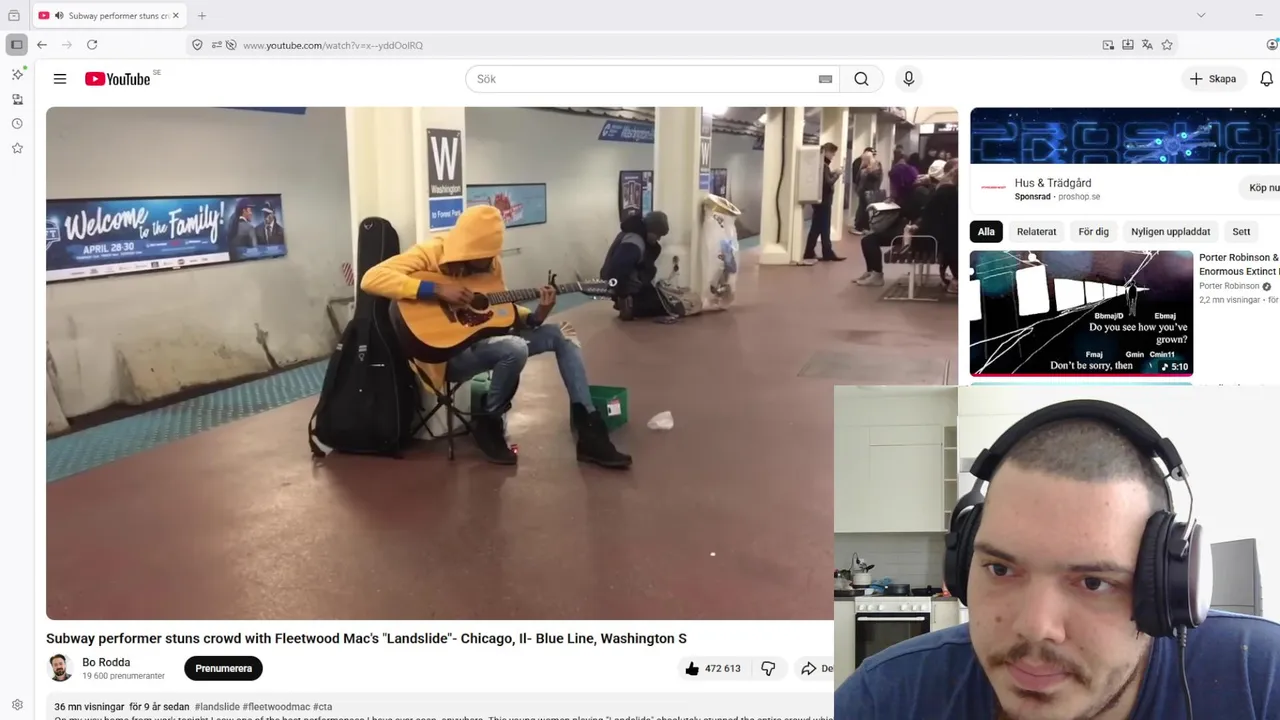Mute the tab via speaker icon
Image resolution: width=1280 pixels, height=720 pixels.
(59, 16)
